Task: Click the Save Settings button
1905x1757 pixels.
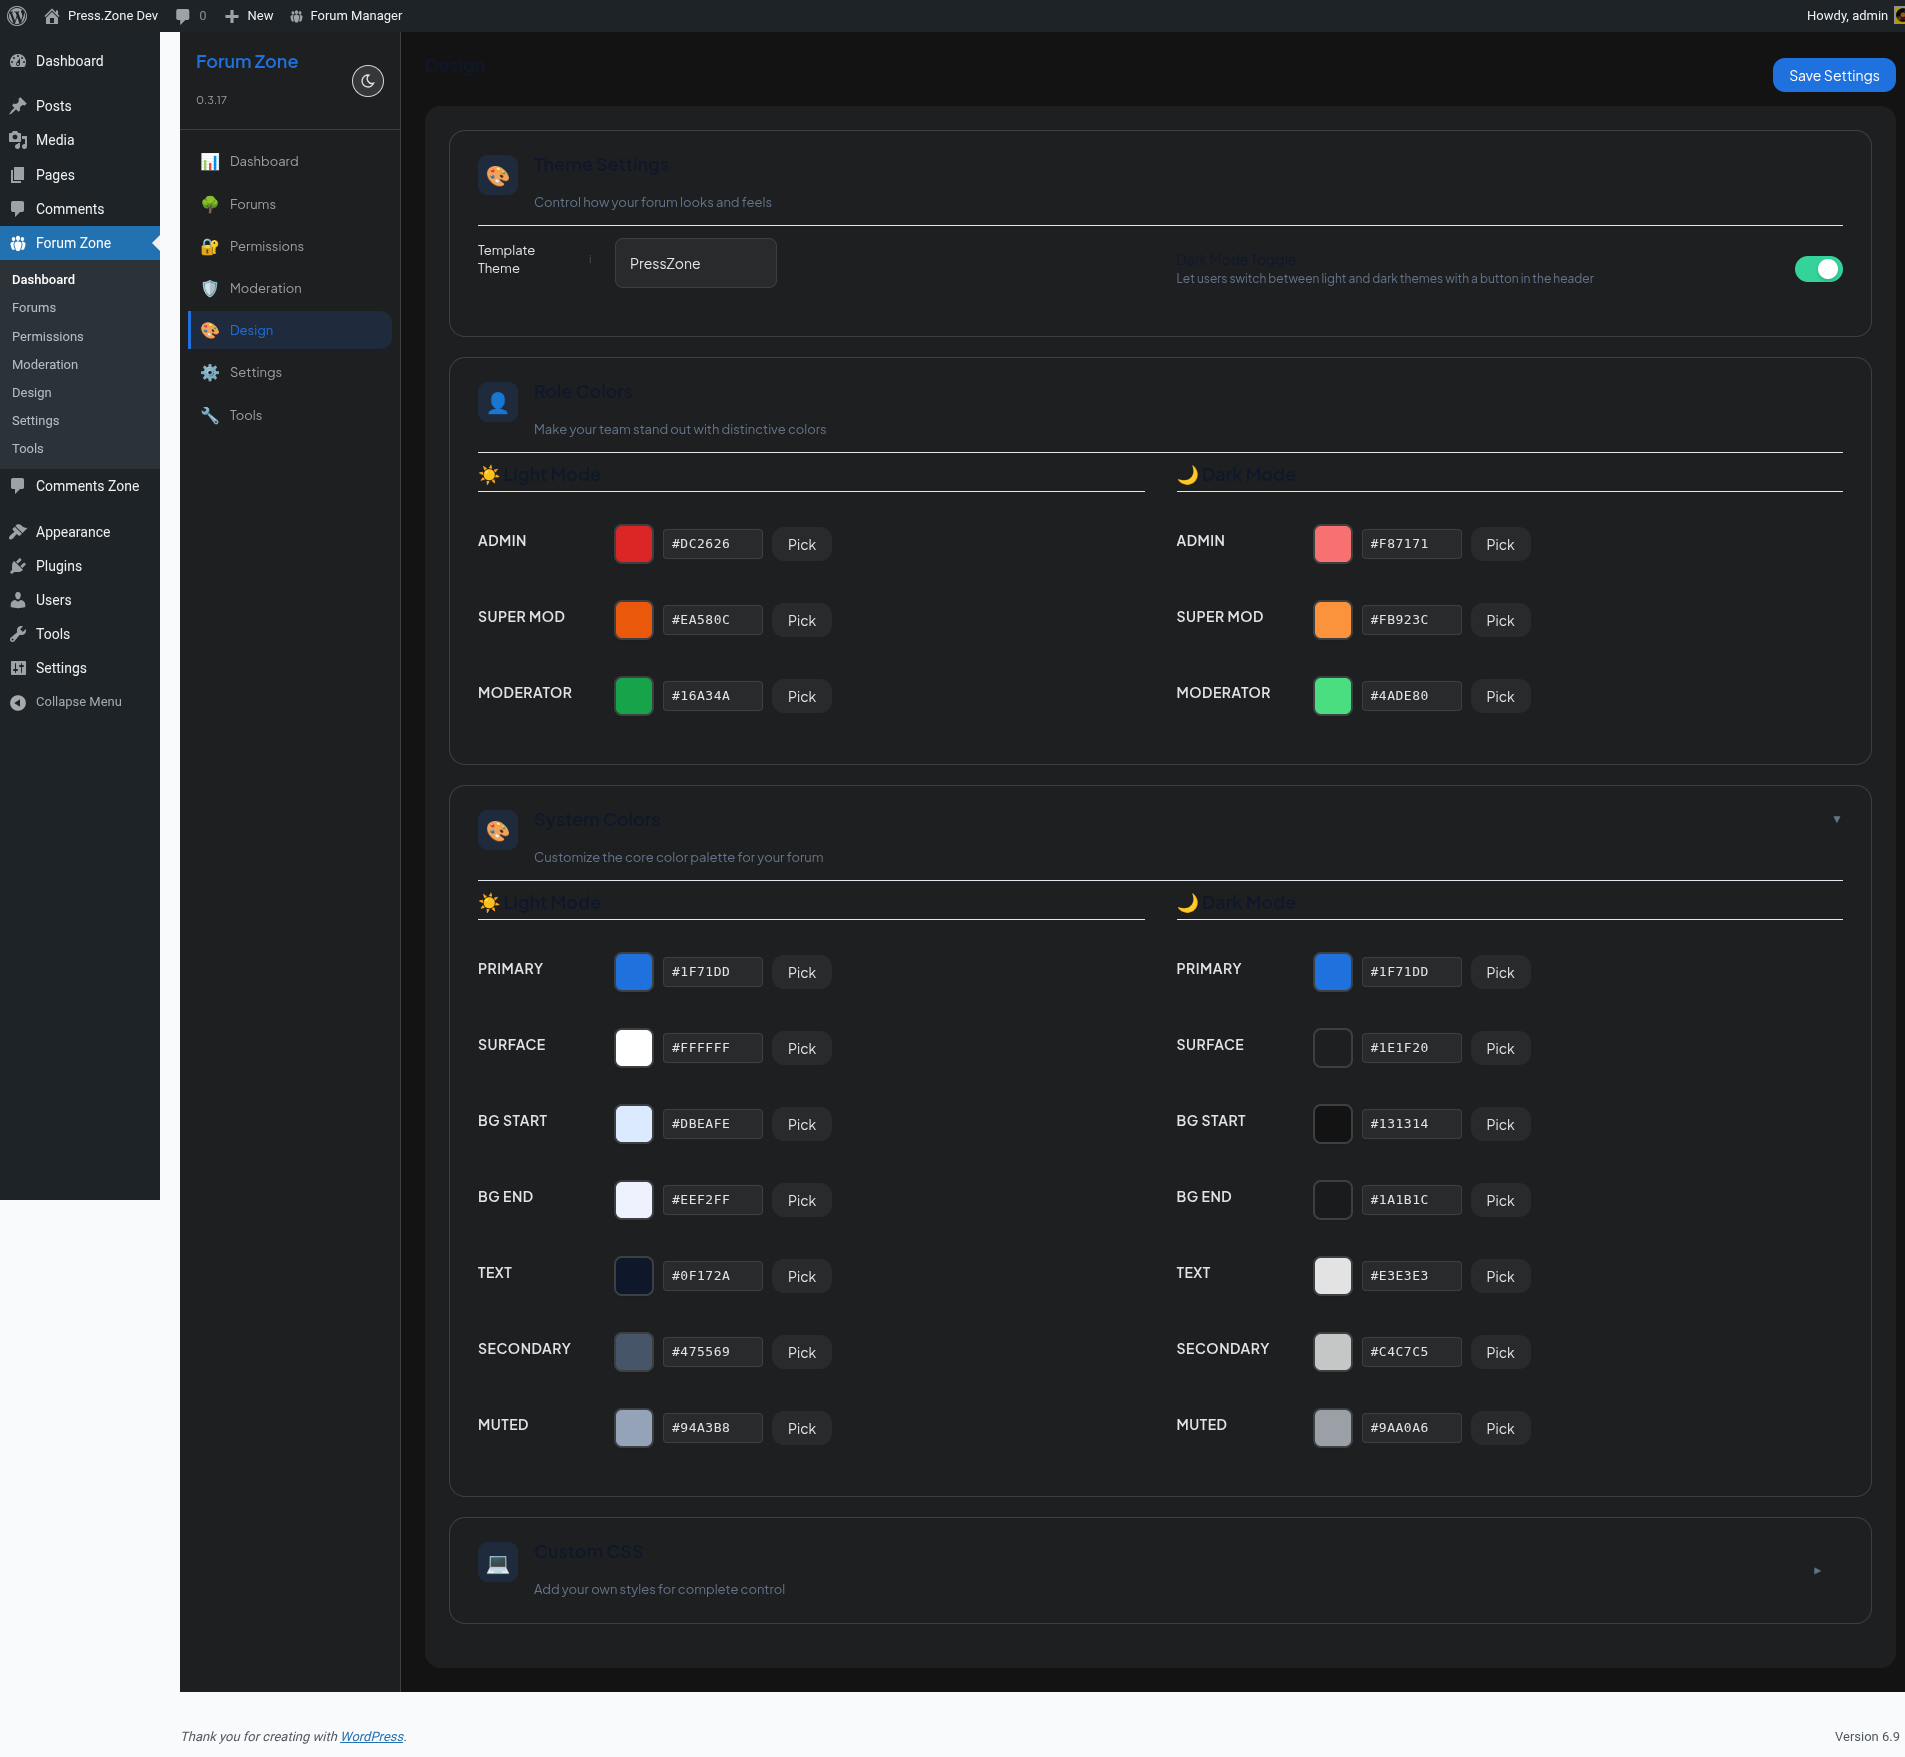Action: tap(1834, 76)
